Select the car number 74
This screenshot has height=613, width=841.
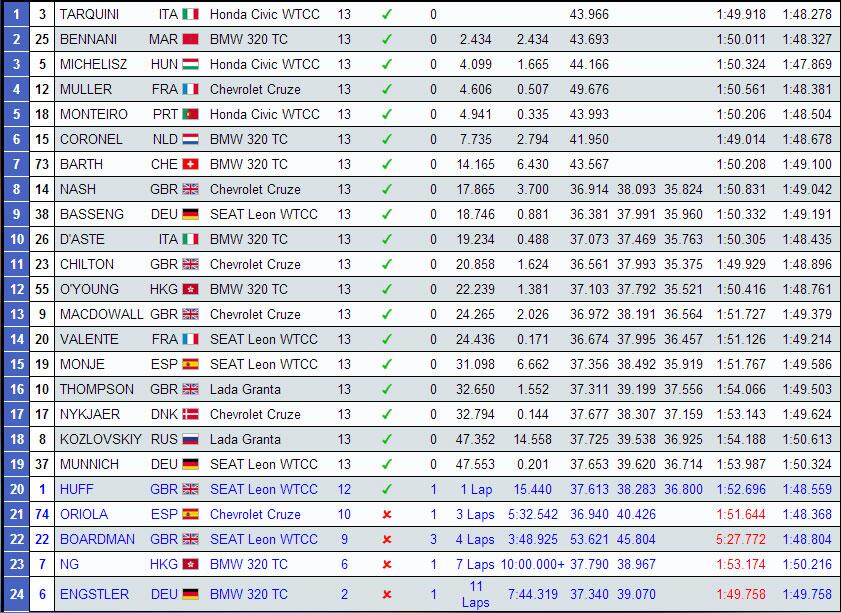(x=42, y=514)
